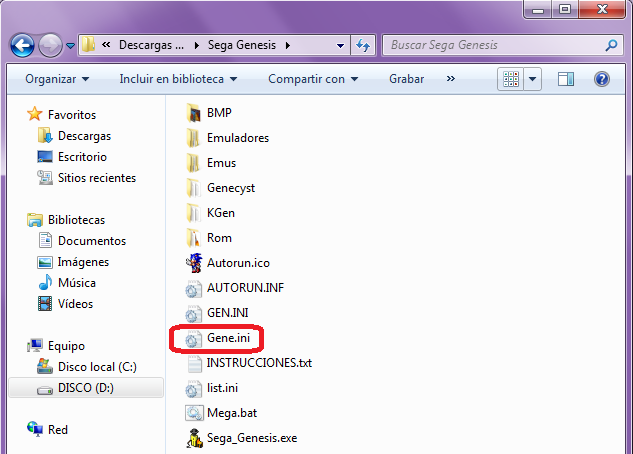Image resolution: width=633 pixels, height=454 pixels.
Task: Click the Sega_Genesis.exe file name text
Action: click(252, 438)
